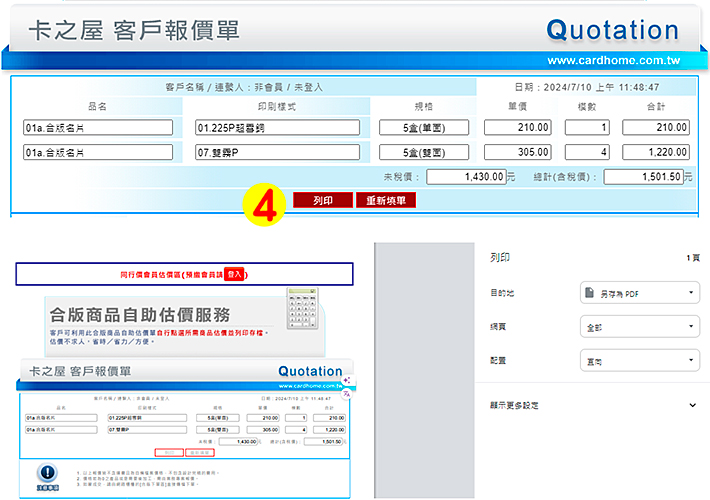Click the purple sparkle icon on preview
The image size is (710, 500).
tap(346, 382)
